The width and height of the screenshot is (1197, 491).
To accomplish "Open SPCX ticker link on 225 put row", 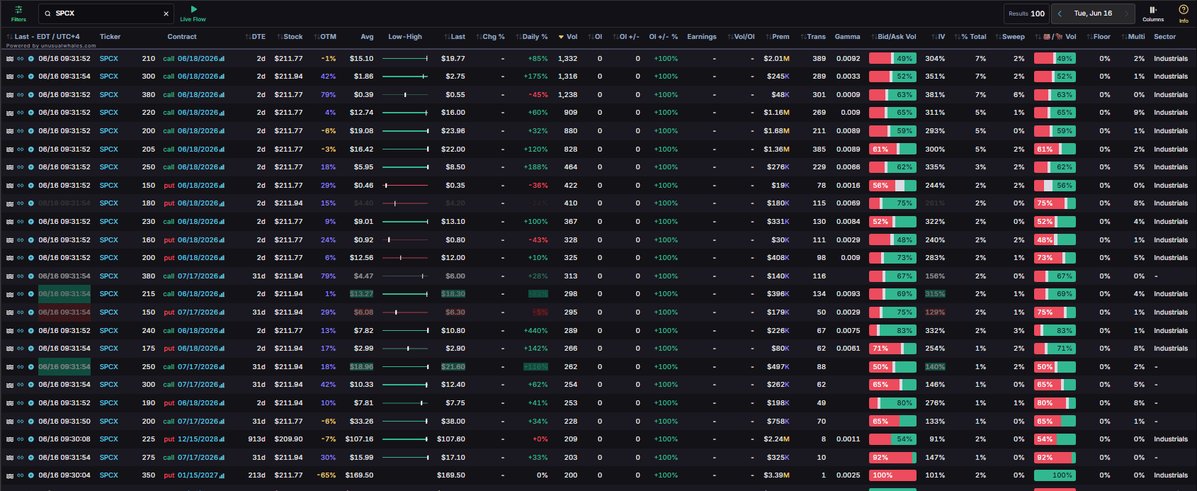I will (108, 439).
